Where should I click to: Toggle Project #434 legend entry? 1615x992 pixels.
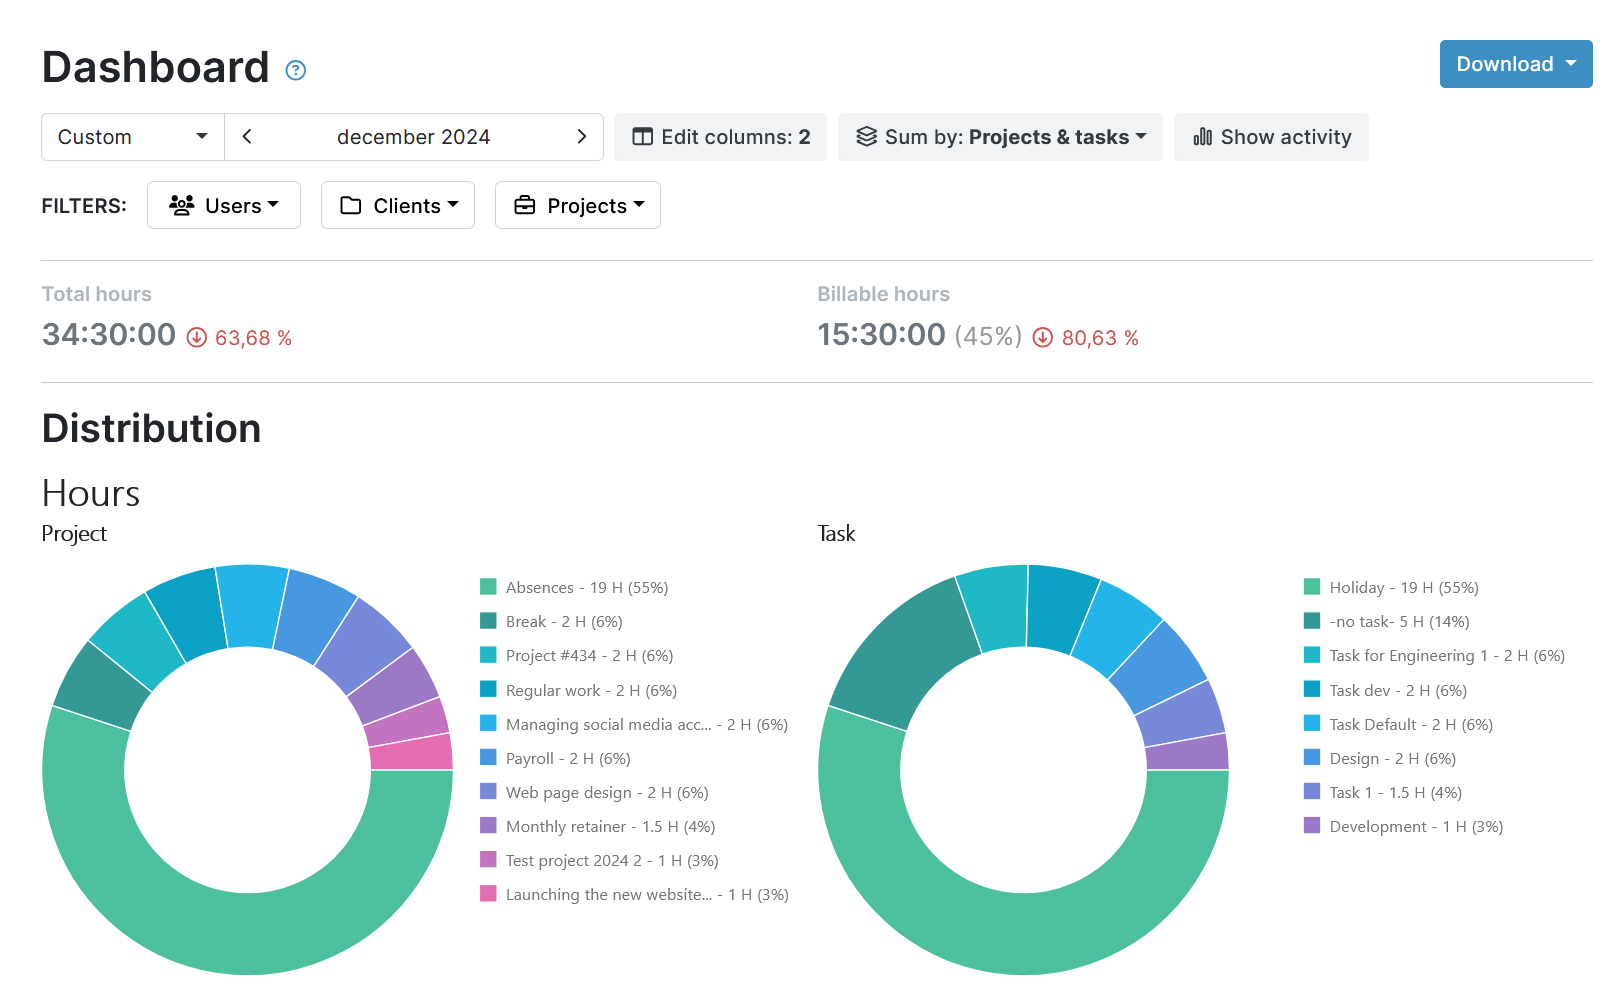(577, 656)
